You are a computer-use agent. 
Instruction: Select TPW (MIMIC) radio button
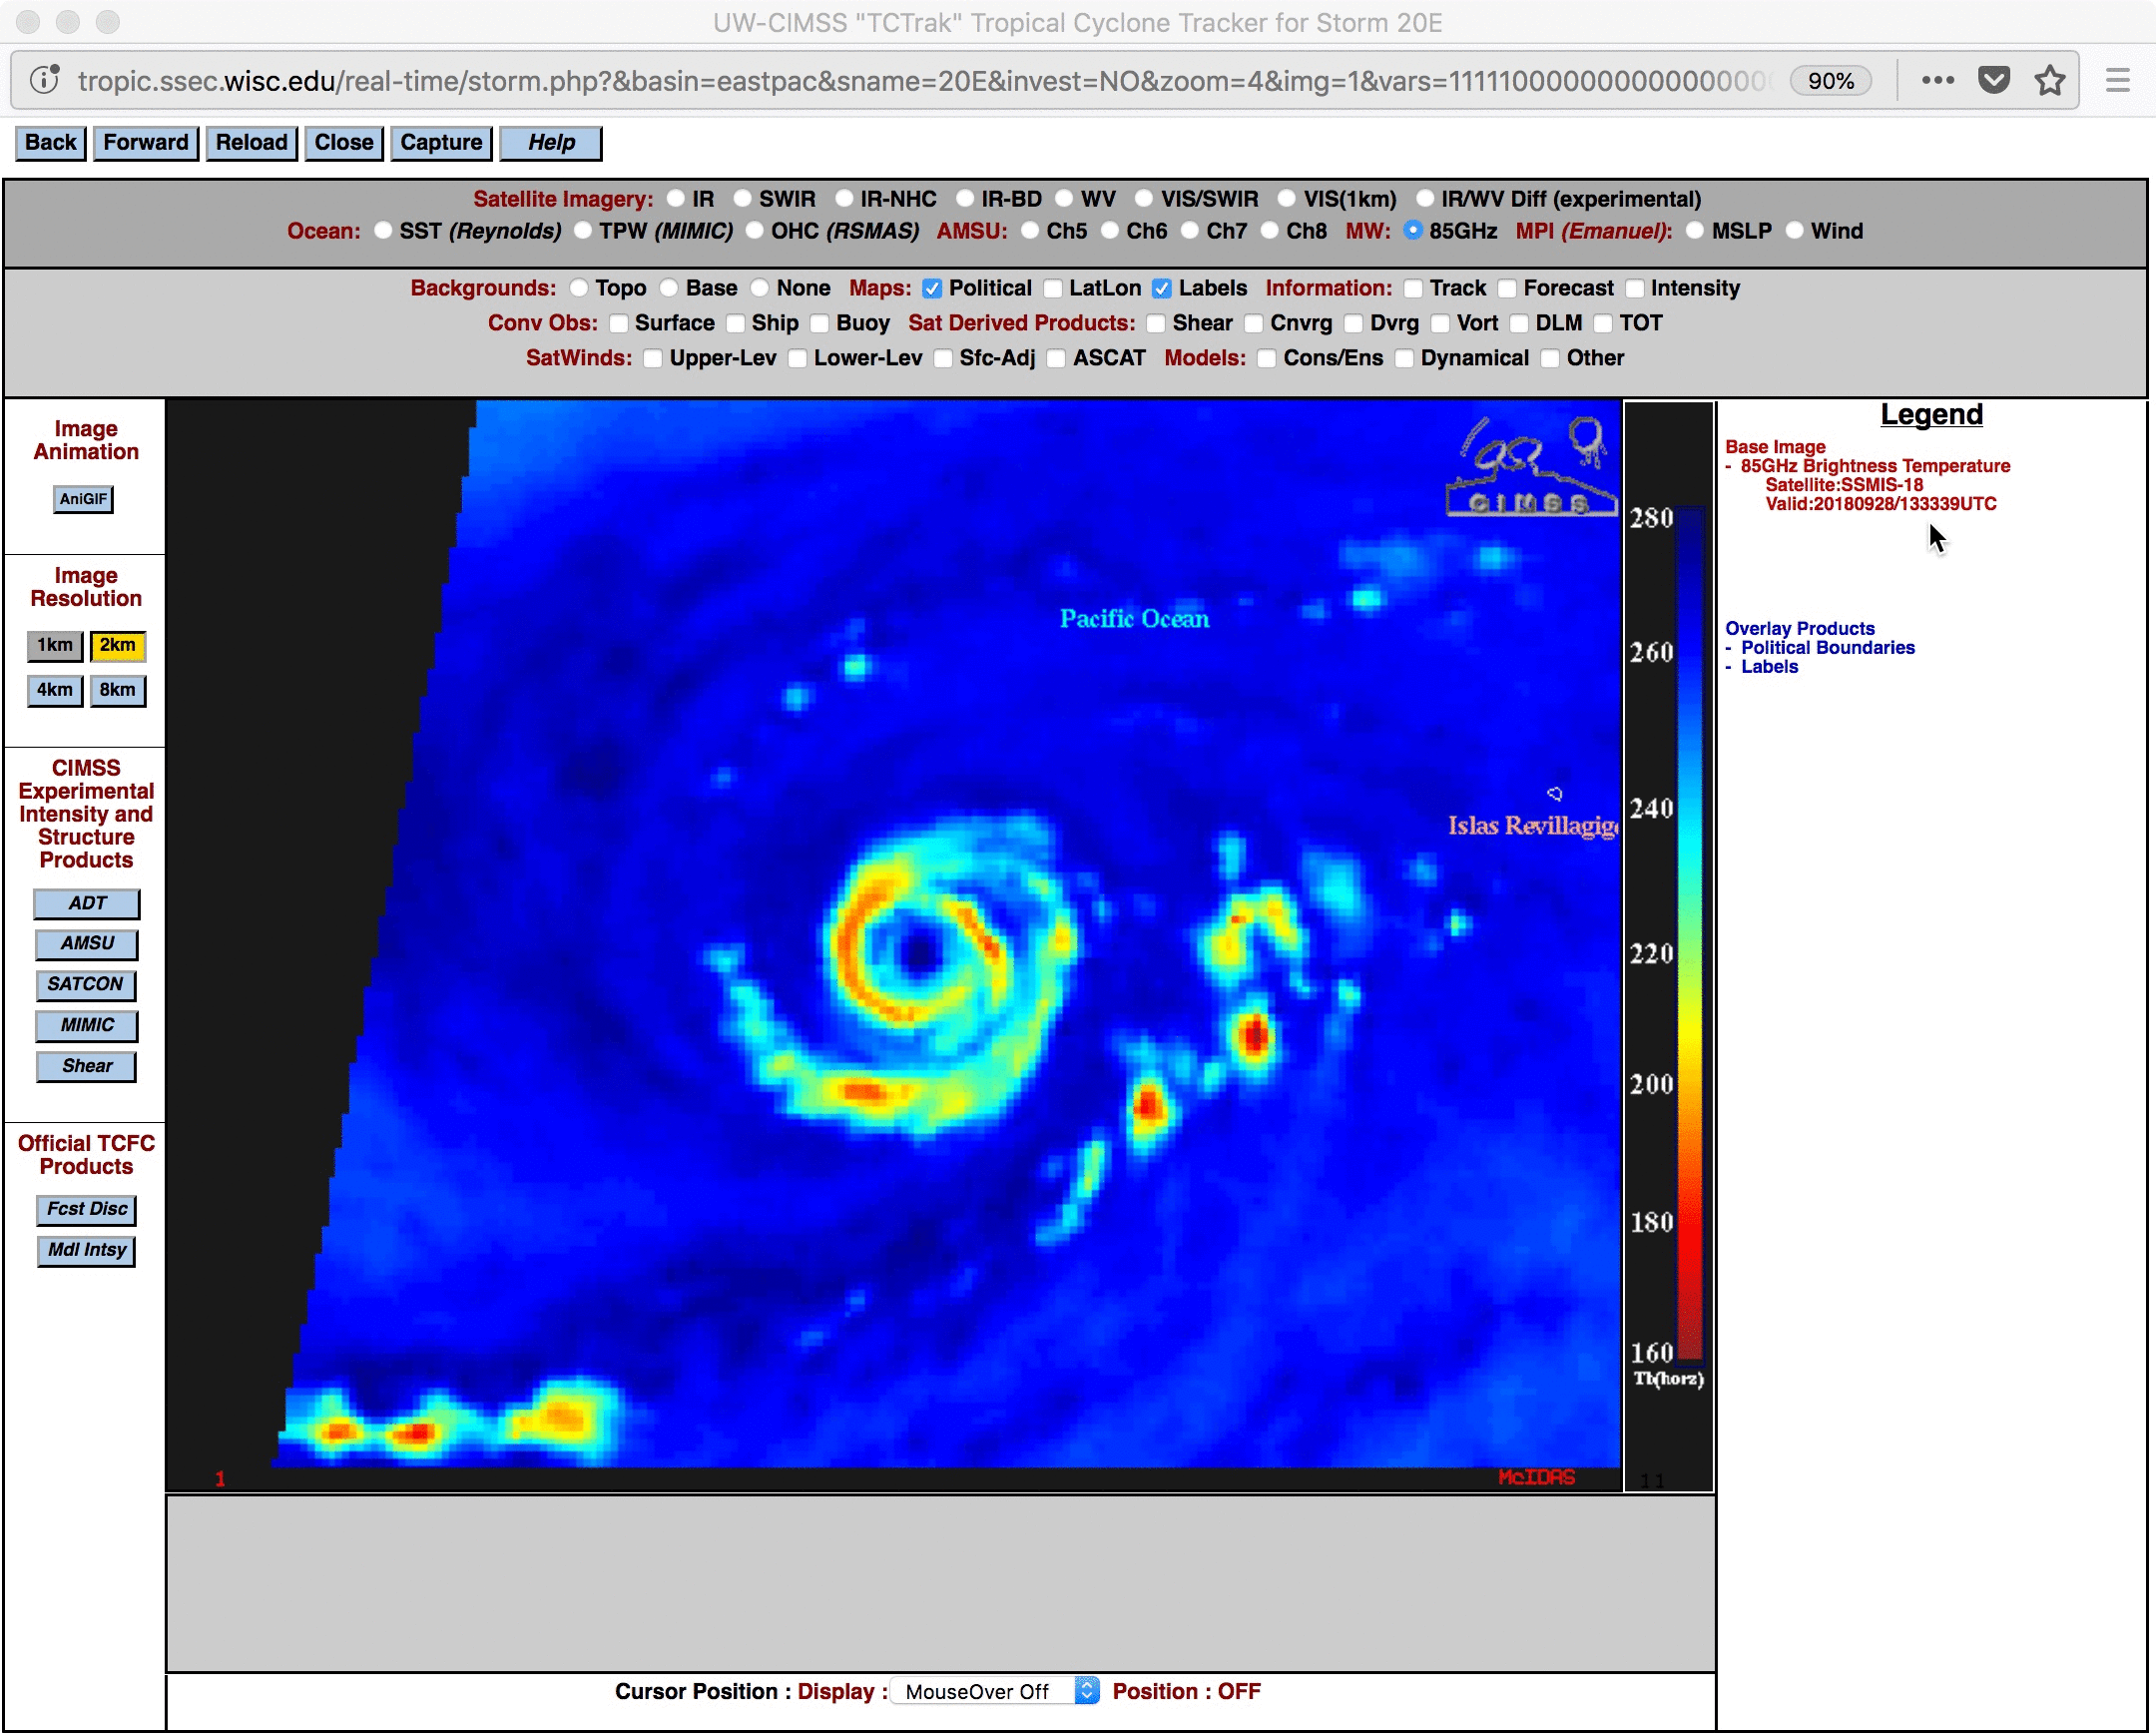pyautogui.click(x=583, y=231)
